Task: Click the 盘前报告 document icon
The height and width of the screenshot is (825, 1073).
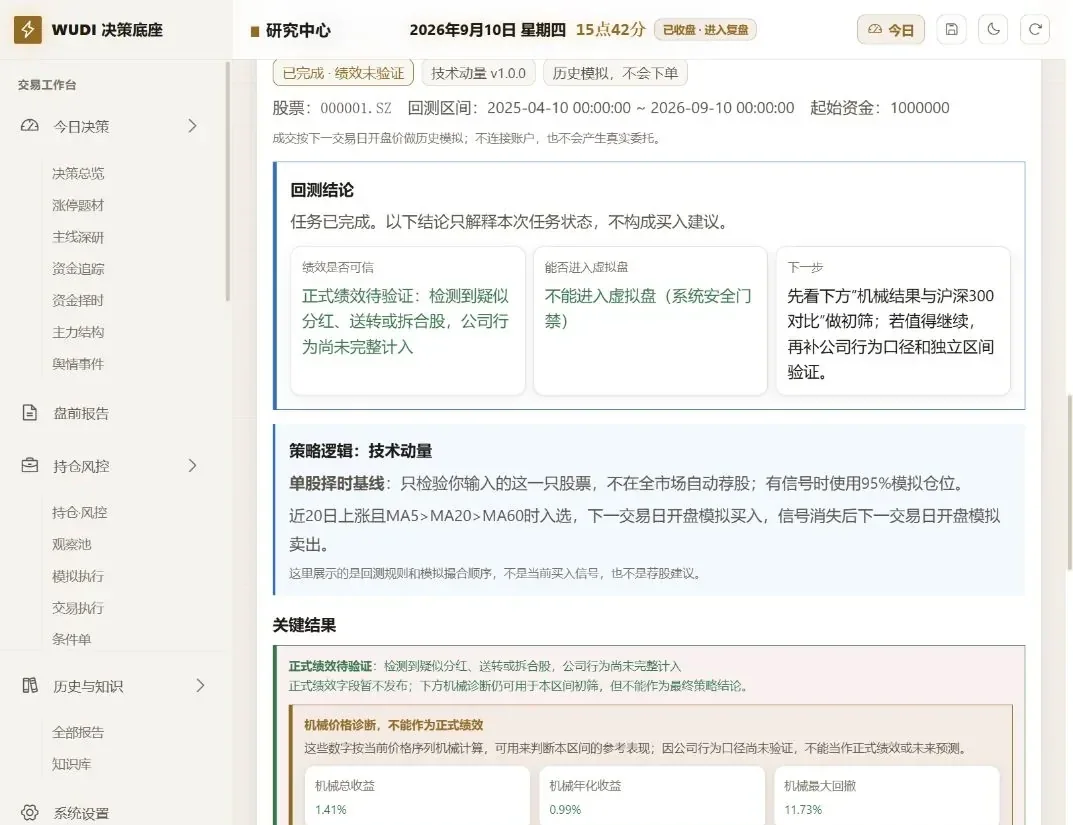Action: [x=29, y=412]
